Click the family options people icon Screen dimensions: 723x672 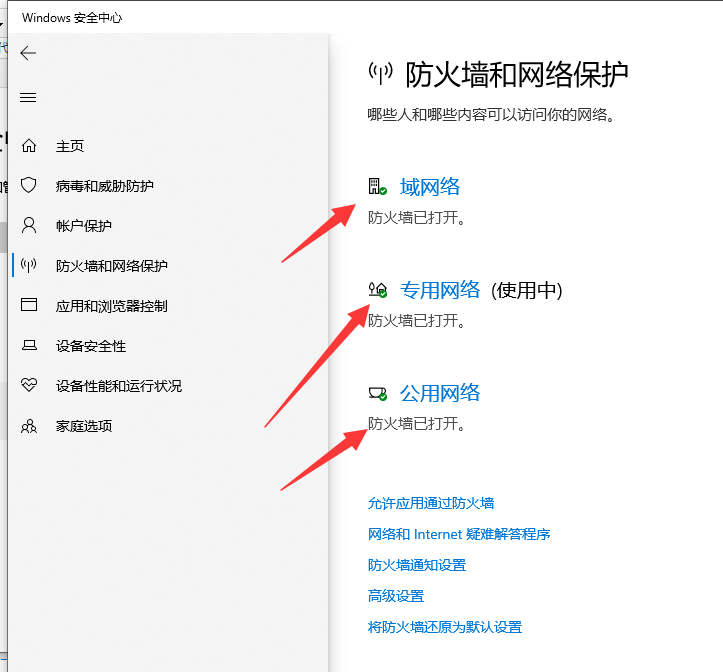[29, 426]
